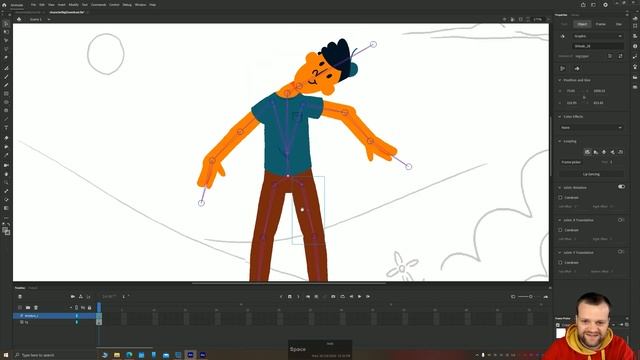The height and width of the screenshot is (360, 640).
Task: Click the instance name input field
Action: tap(598, 46)
